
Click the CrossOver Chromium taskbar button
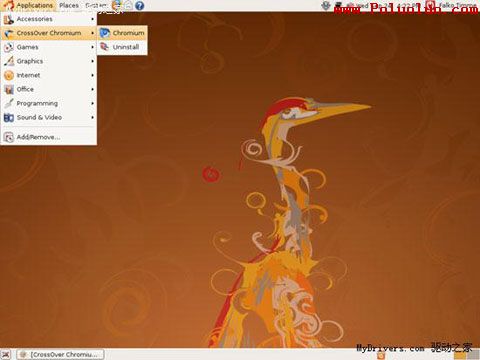(61, 354)
